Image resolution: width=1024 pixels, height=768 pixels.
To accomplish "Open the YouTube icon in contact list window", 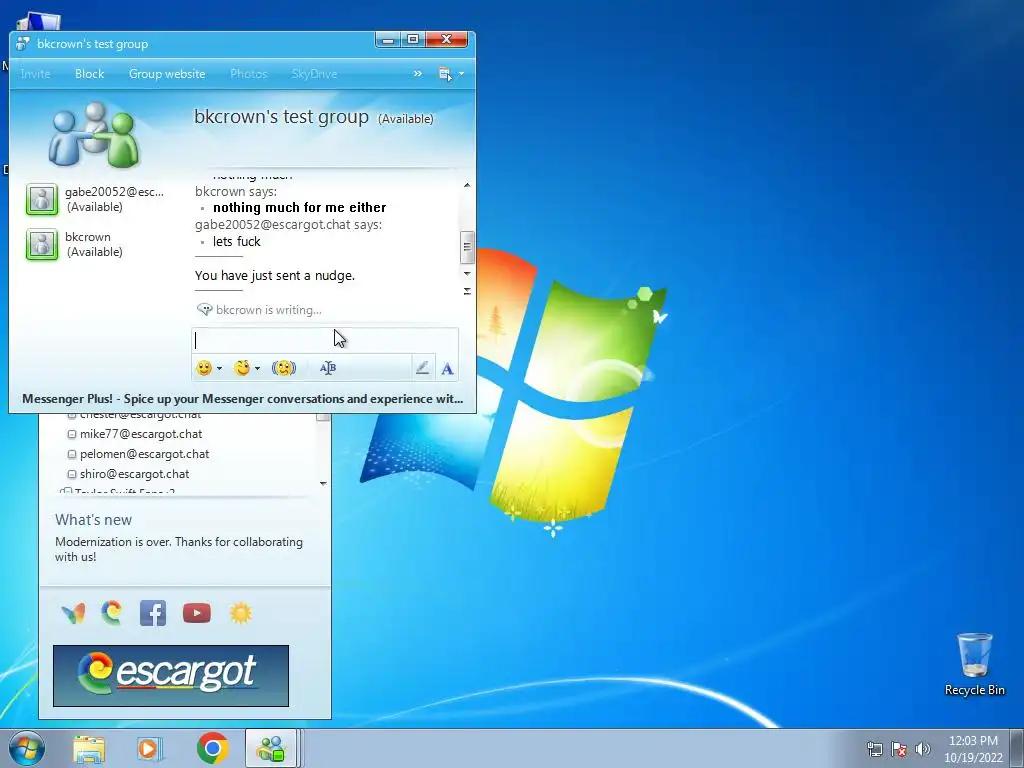I will 197,613.
